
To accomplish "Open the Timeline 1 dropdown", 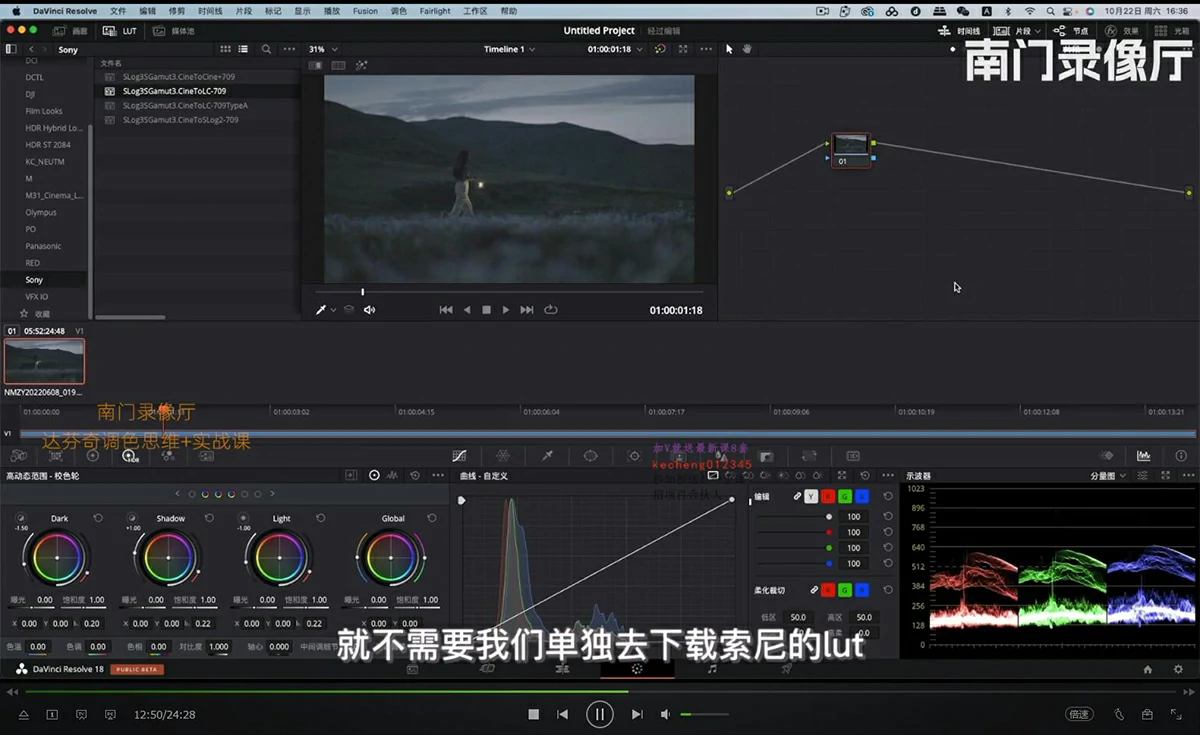I will pos(509,49).
